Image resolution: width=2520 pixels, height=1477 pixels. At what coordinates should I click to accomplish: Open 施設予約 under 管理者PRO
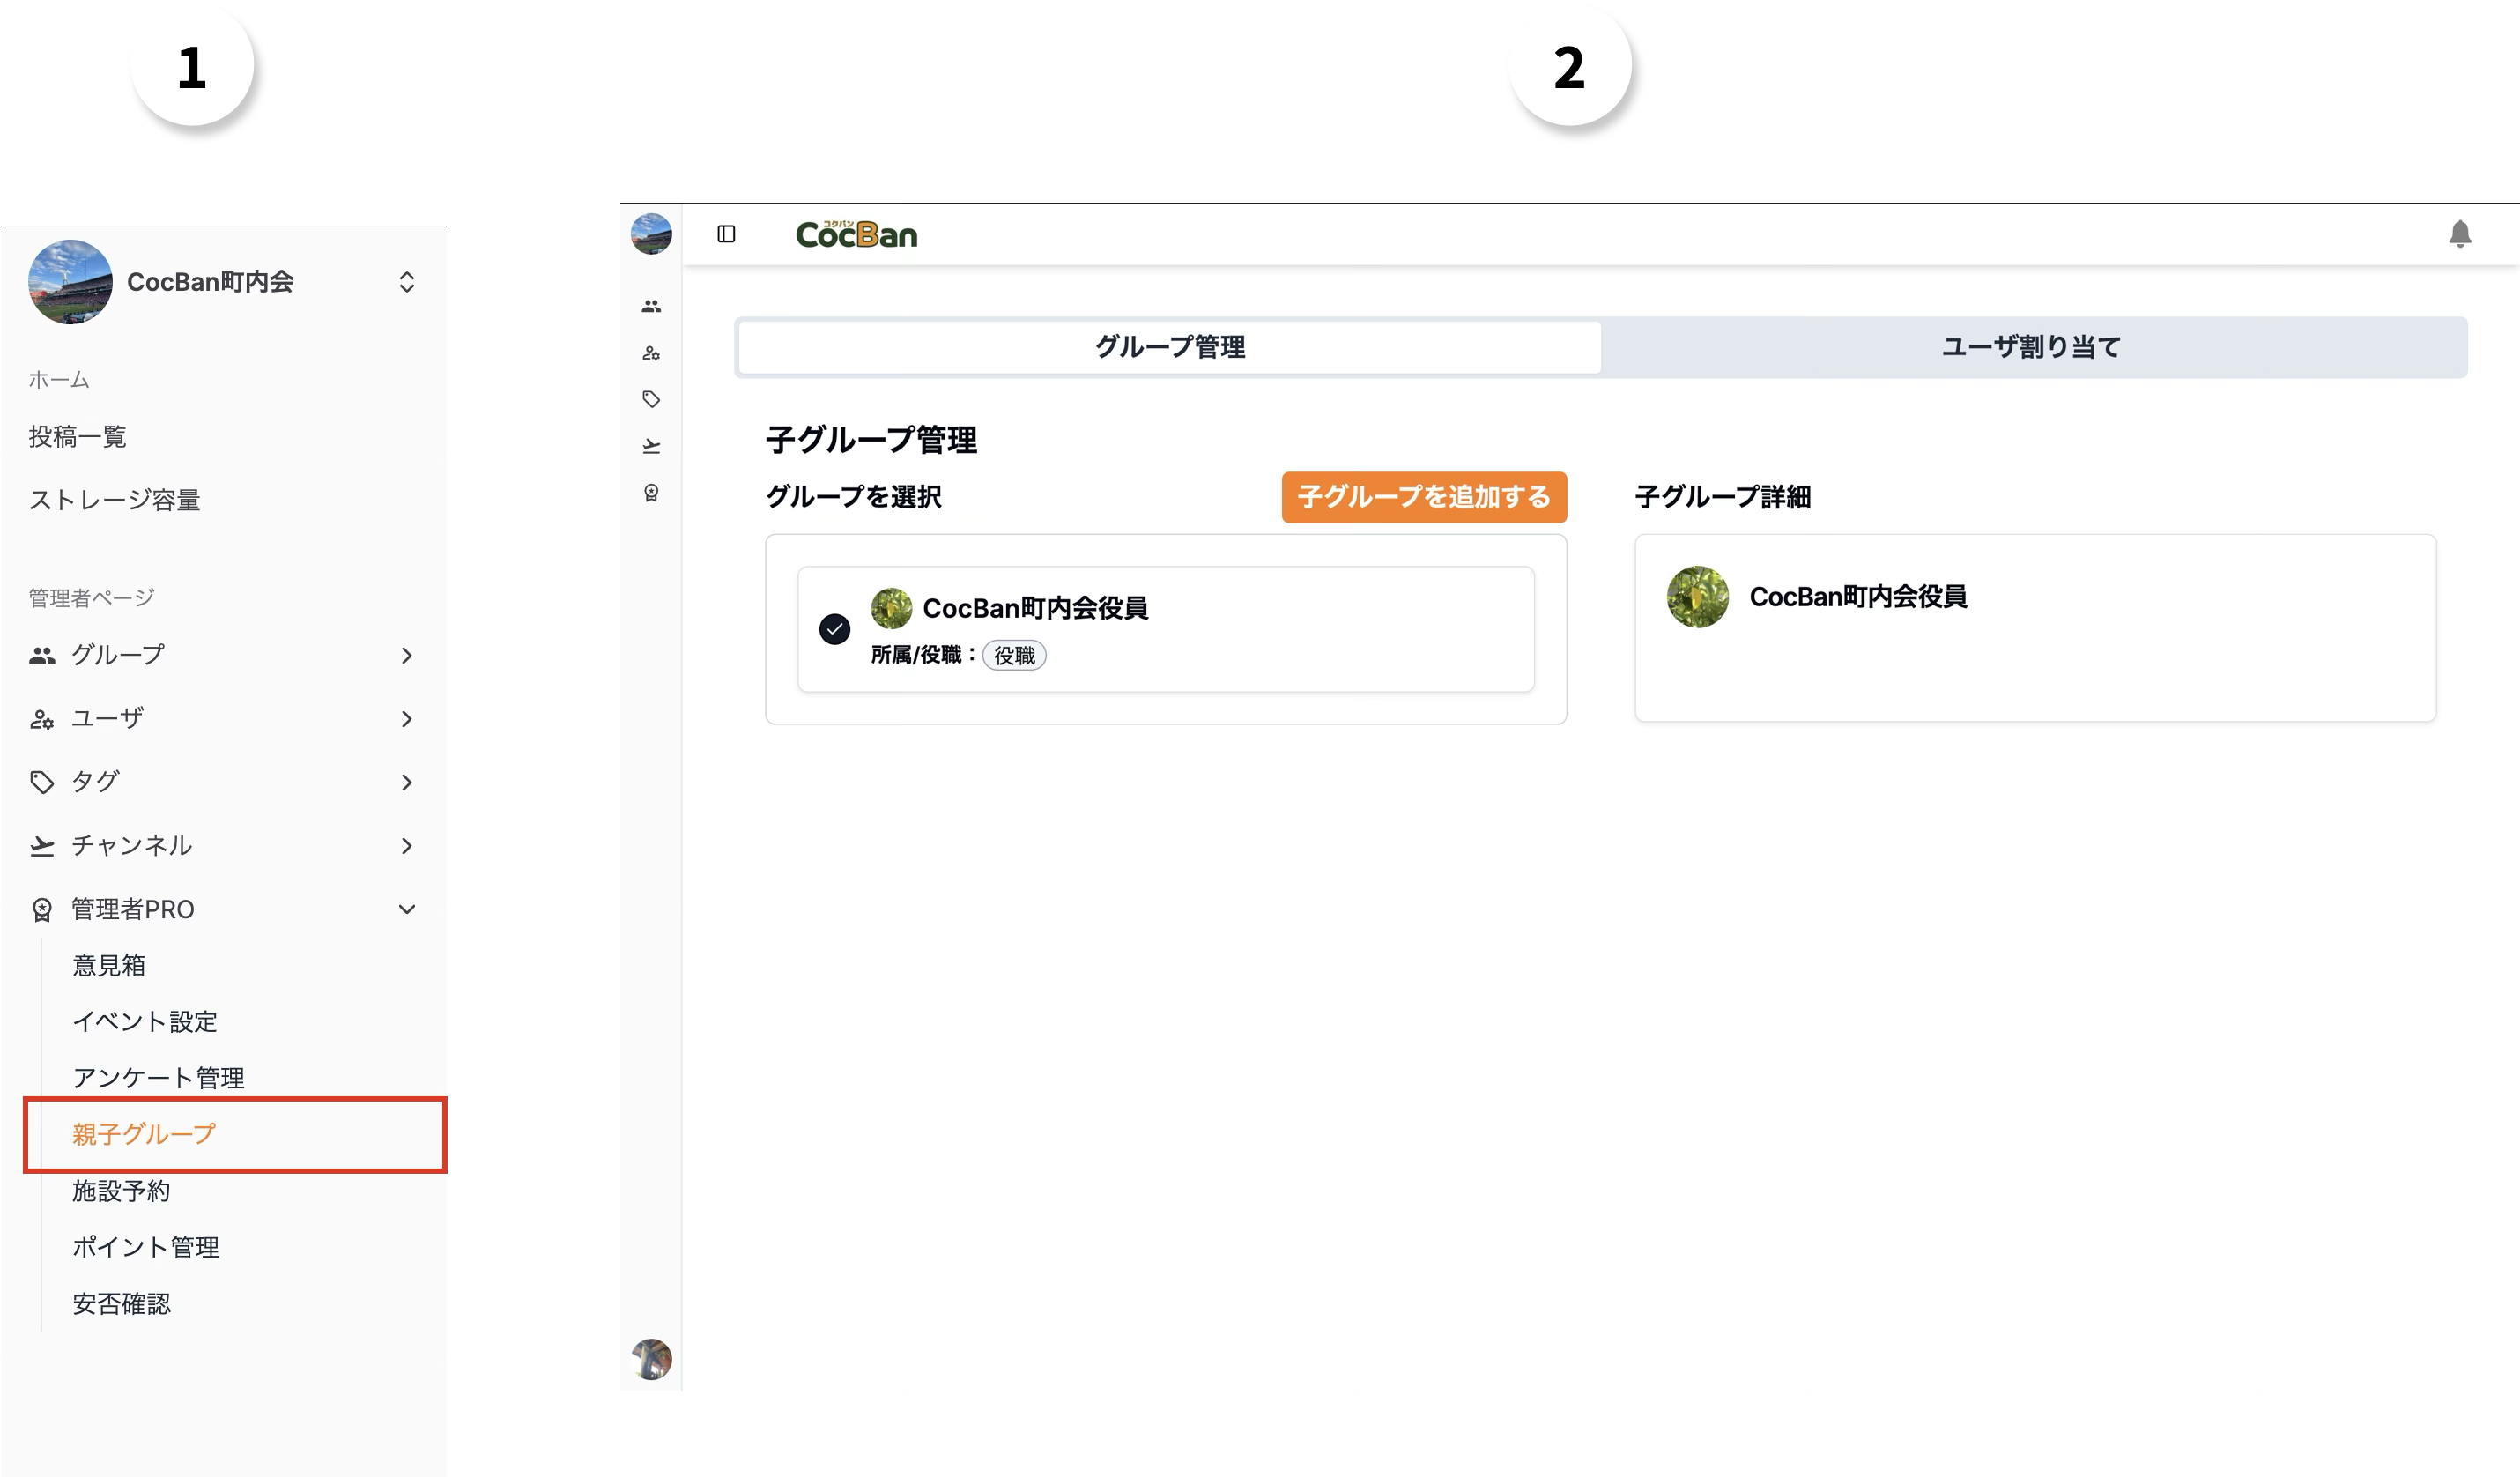tap(121, 1191)
